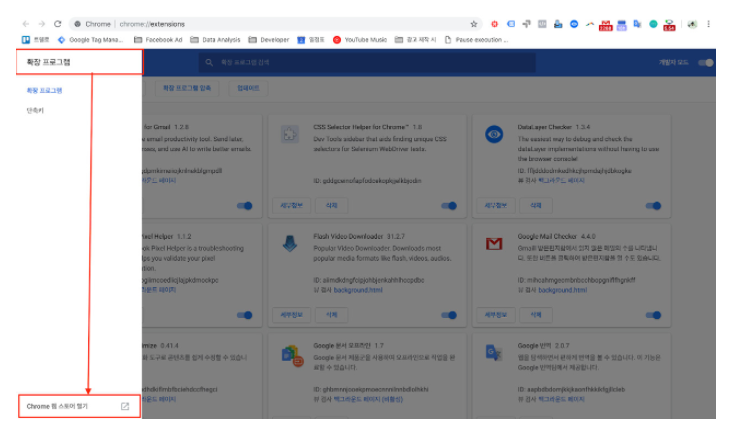Open 세부정보 for Flash Video Downloader
Screen dimensions: 745x448
[292, 315]
